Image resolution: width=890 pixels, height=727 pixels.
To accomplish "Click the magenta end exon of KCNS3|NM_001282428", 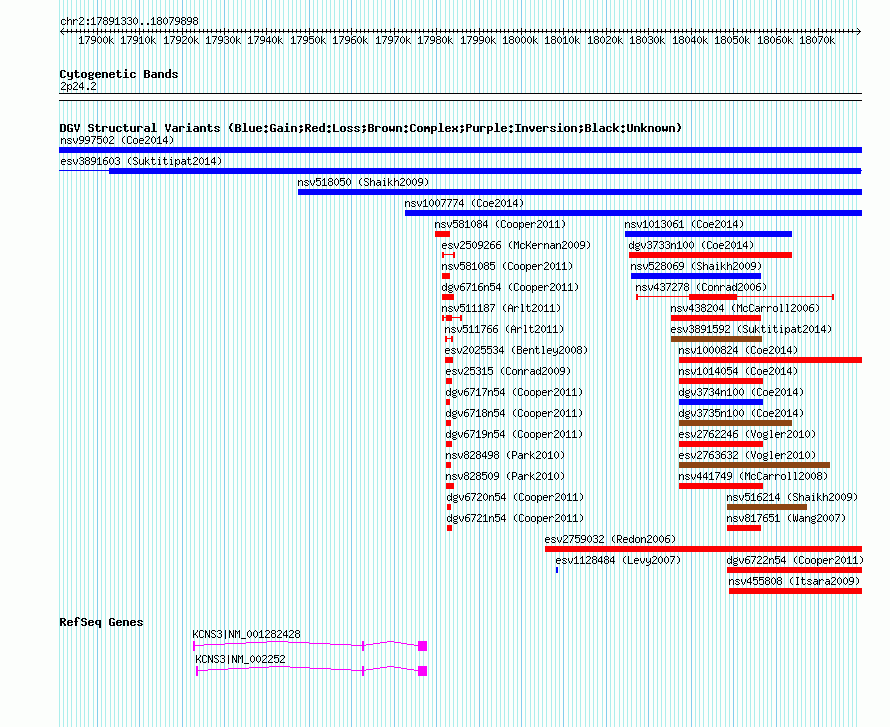I will tap(422, 646).
